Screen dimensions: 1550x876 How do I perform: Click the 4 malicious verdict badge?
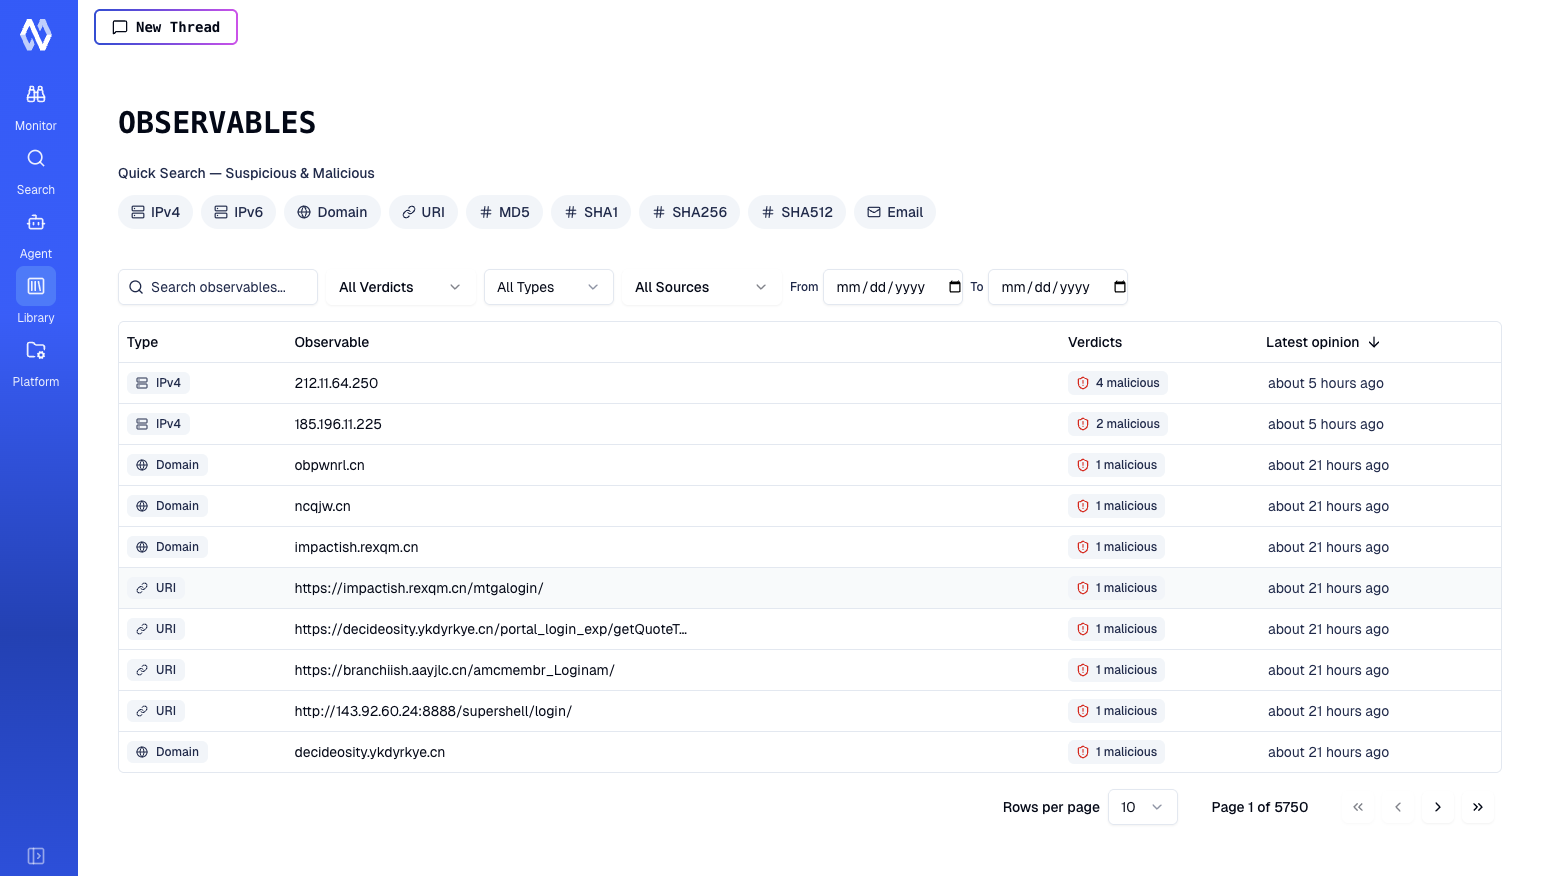click(x=1118, y=383)
